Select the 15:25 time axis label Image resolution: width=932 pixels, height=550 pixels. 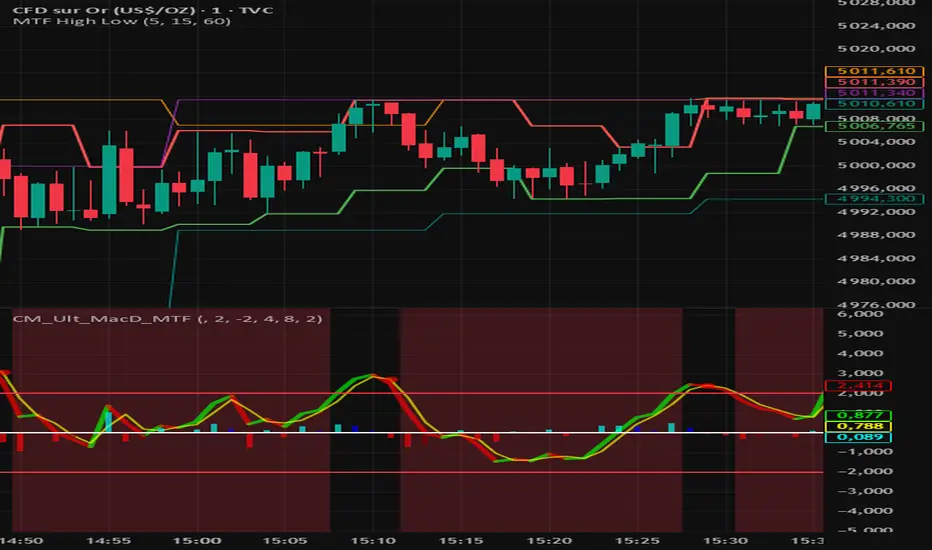point(637,541)
